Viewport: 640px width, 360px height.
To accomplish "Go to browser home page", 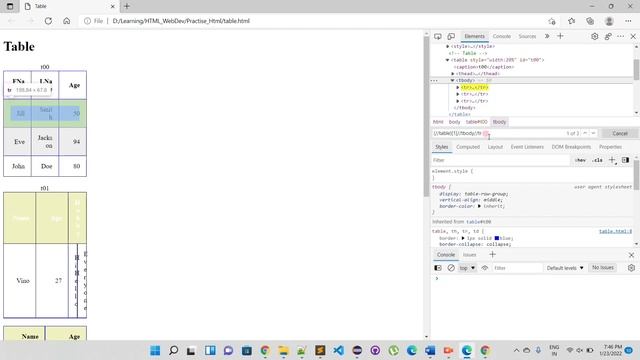I will coord(67,21).
